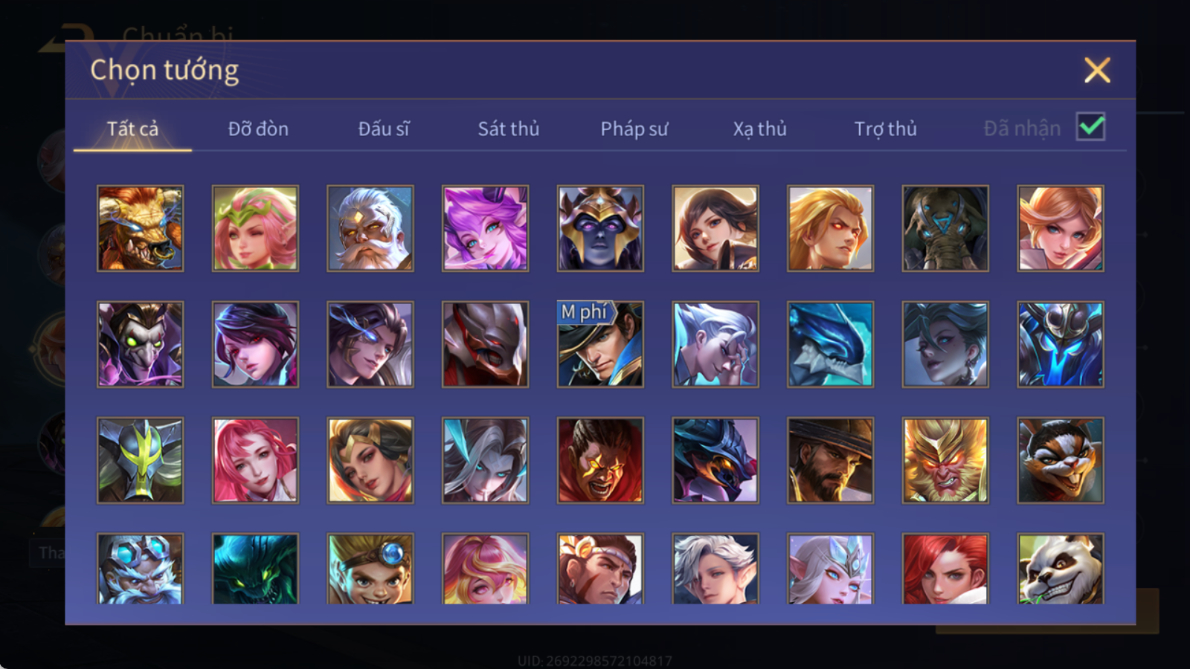Pick the hero tagged with the M phí label
The width and height of the screenshot is (1190, 669).
(600, 344)
